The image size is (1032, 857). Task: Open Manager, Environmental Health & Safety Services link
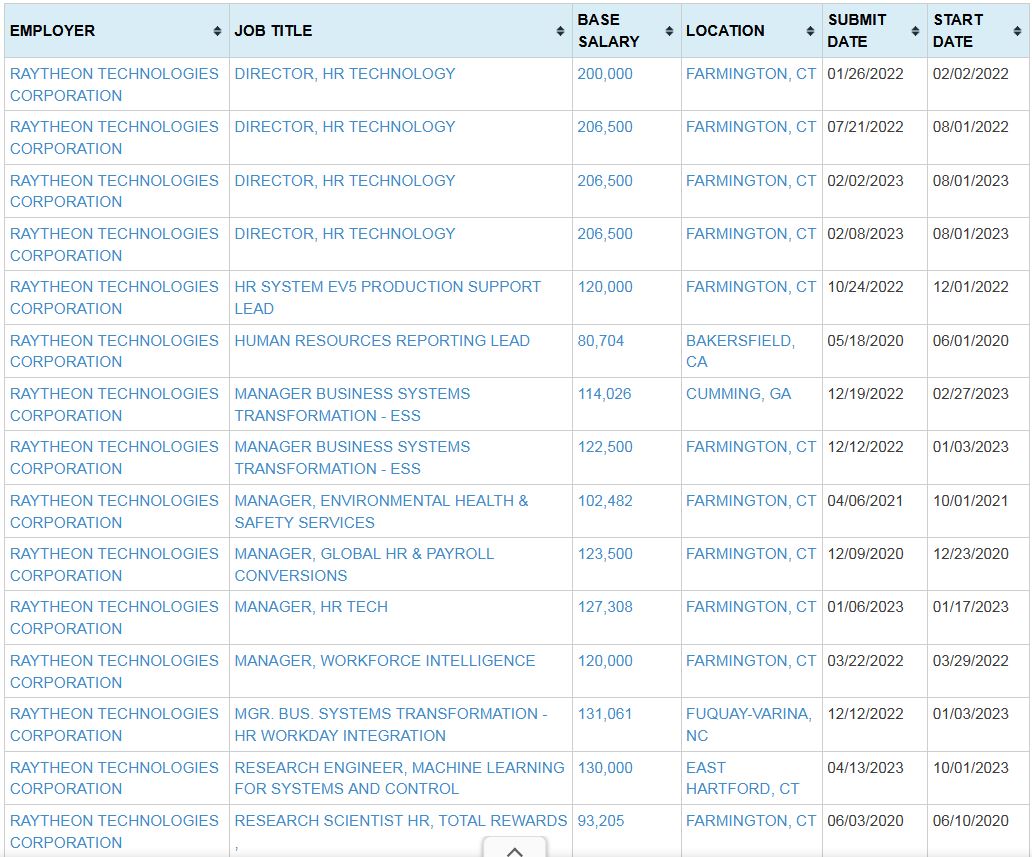pos(381,511)
